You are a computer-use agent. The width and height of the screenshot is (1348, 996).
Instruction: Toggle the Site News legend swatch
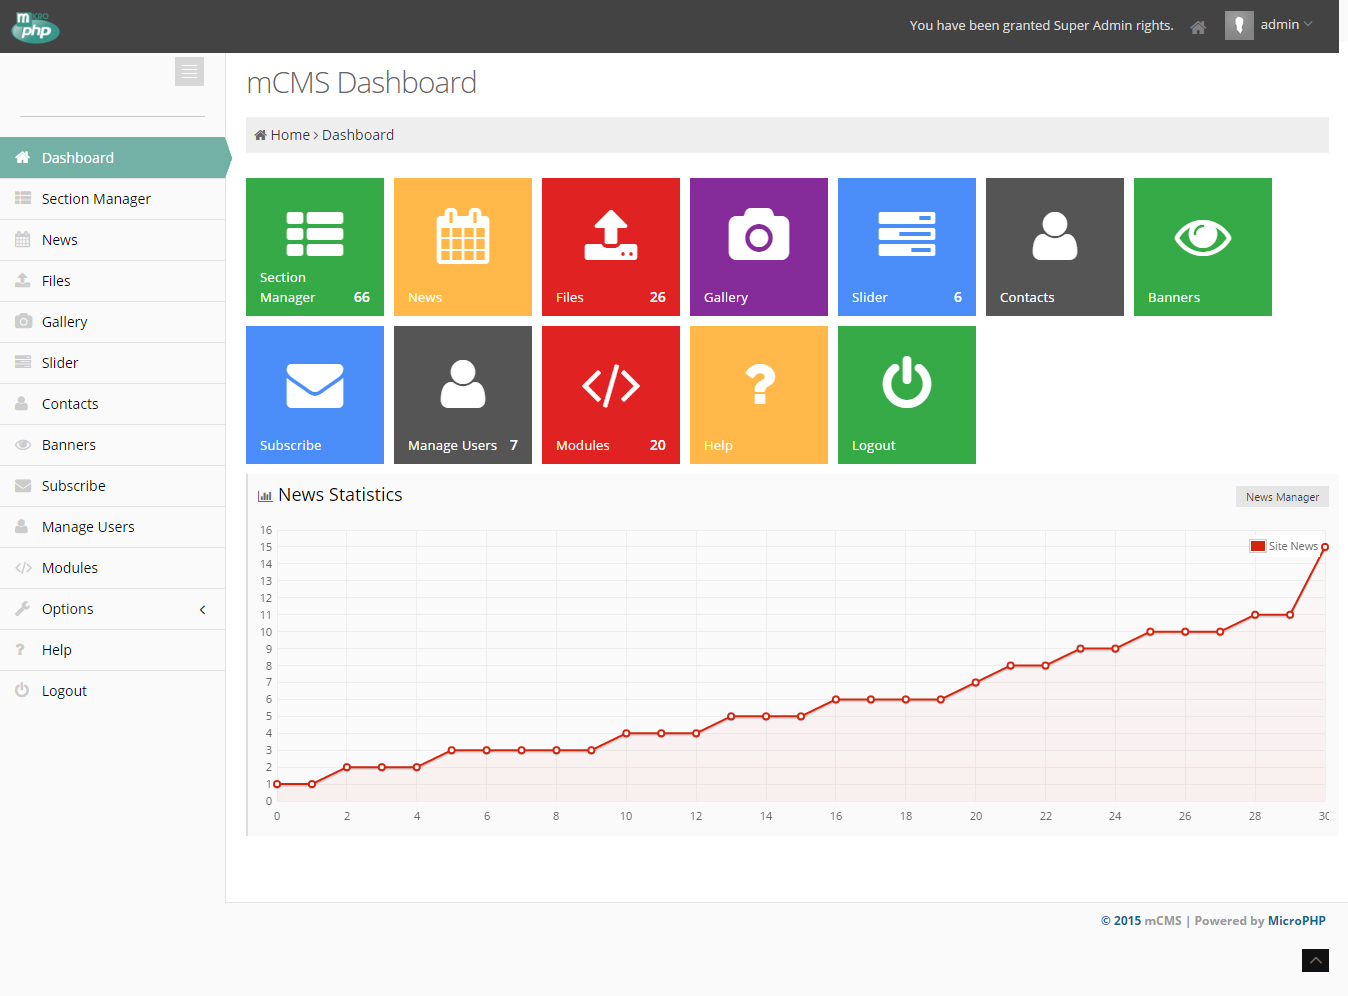pyautogui.click(x=1258, y=546)
